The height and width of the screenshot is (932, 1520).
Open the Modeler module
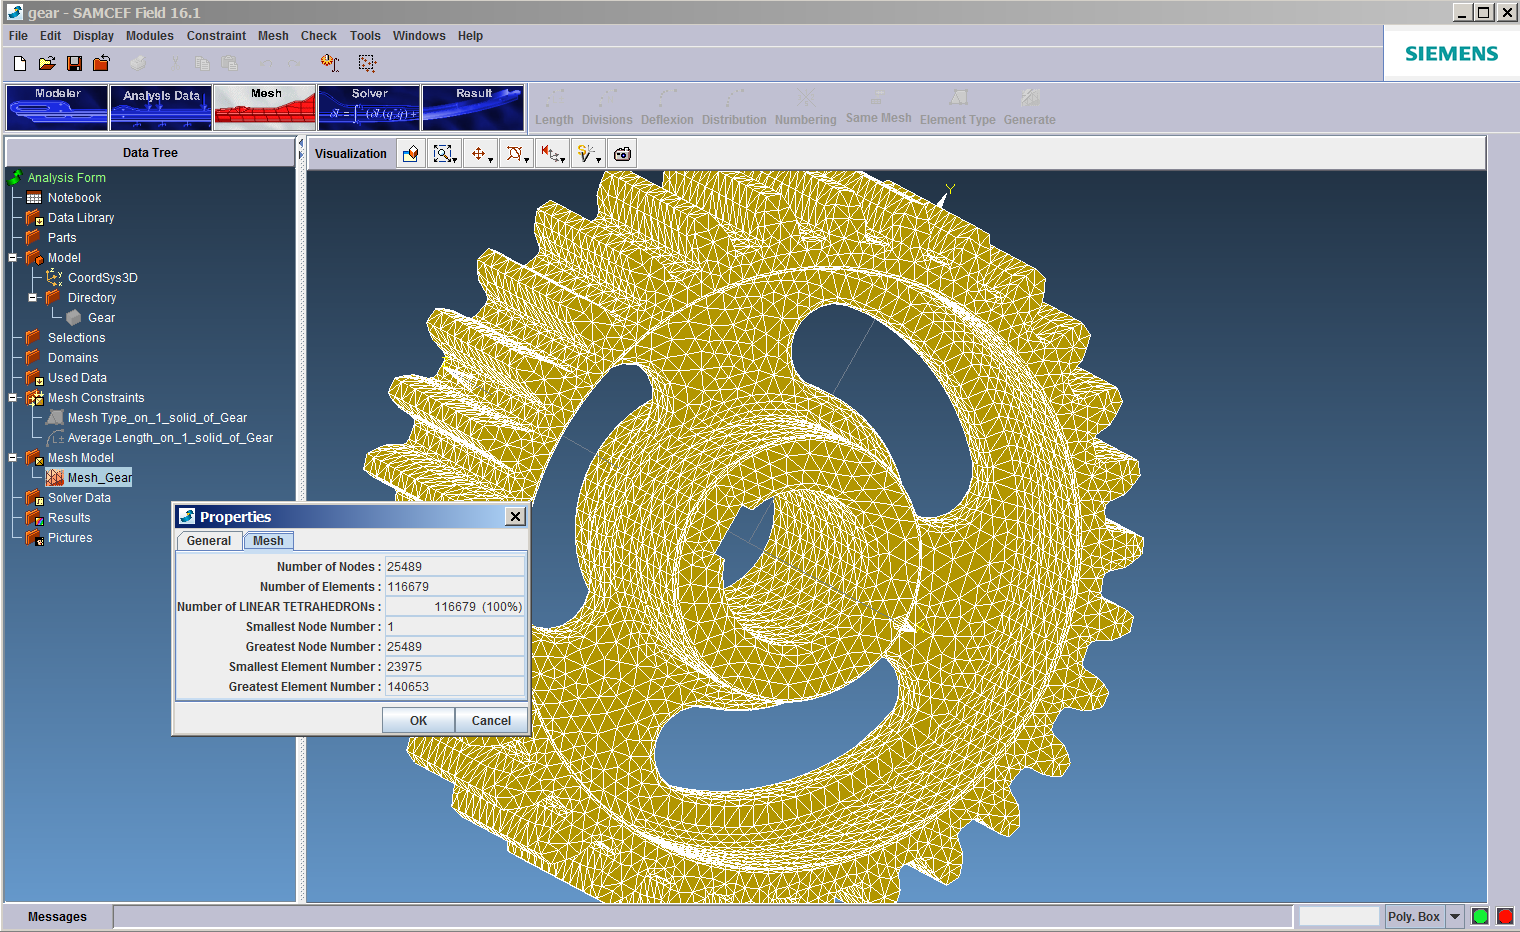pos(57,108)
